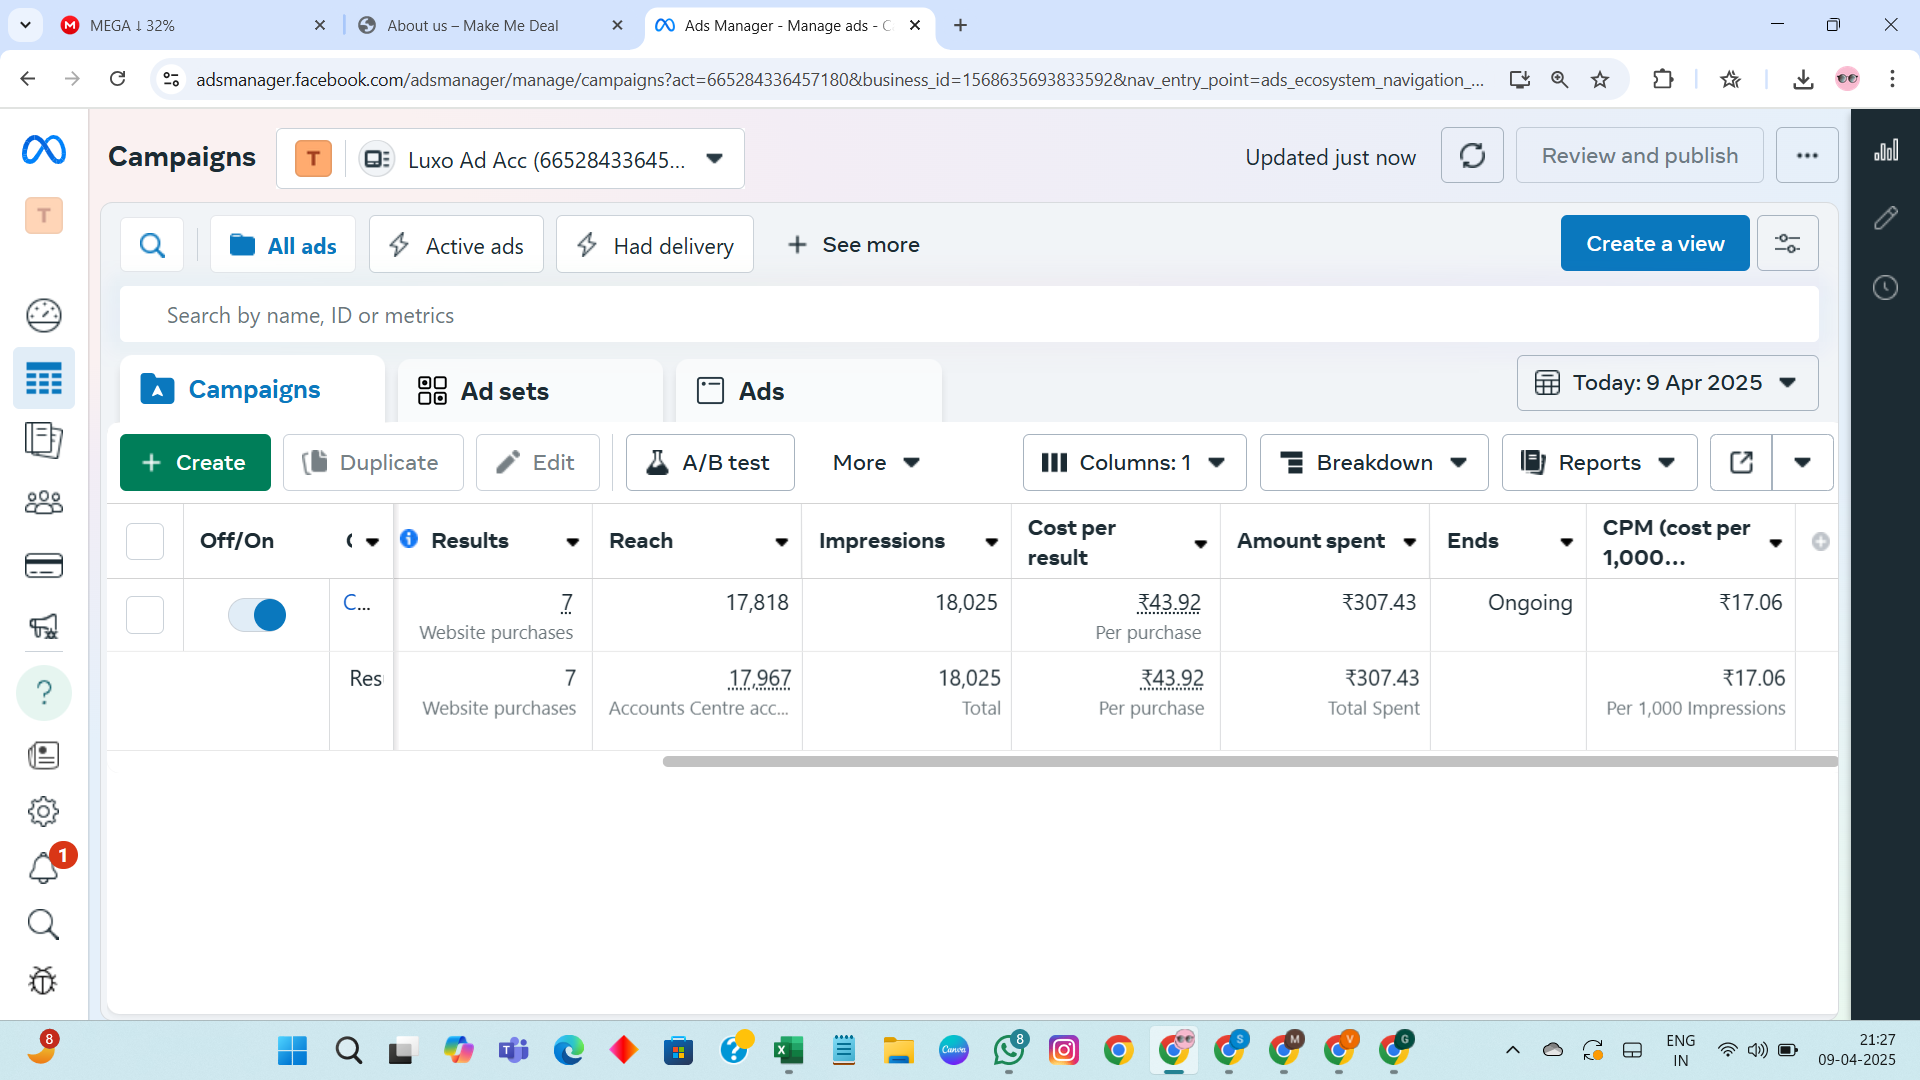Open the Breakdown dropdown

point(1373,462)
